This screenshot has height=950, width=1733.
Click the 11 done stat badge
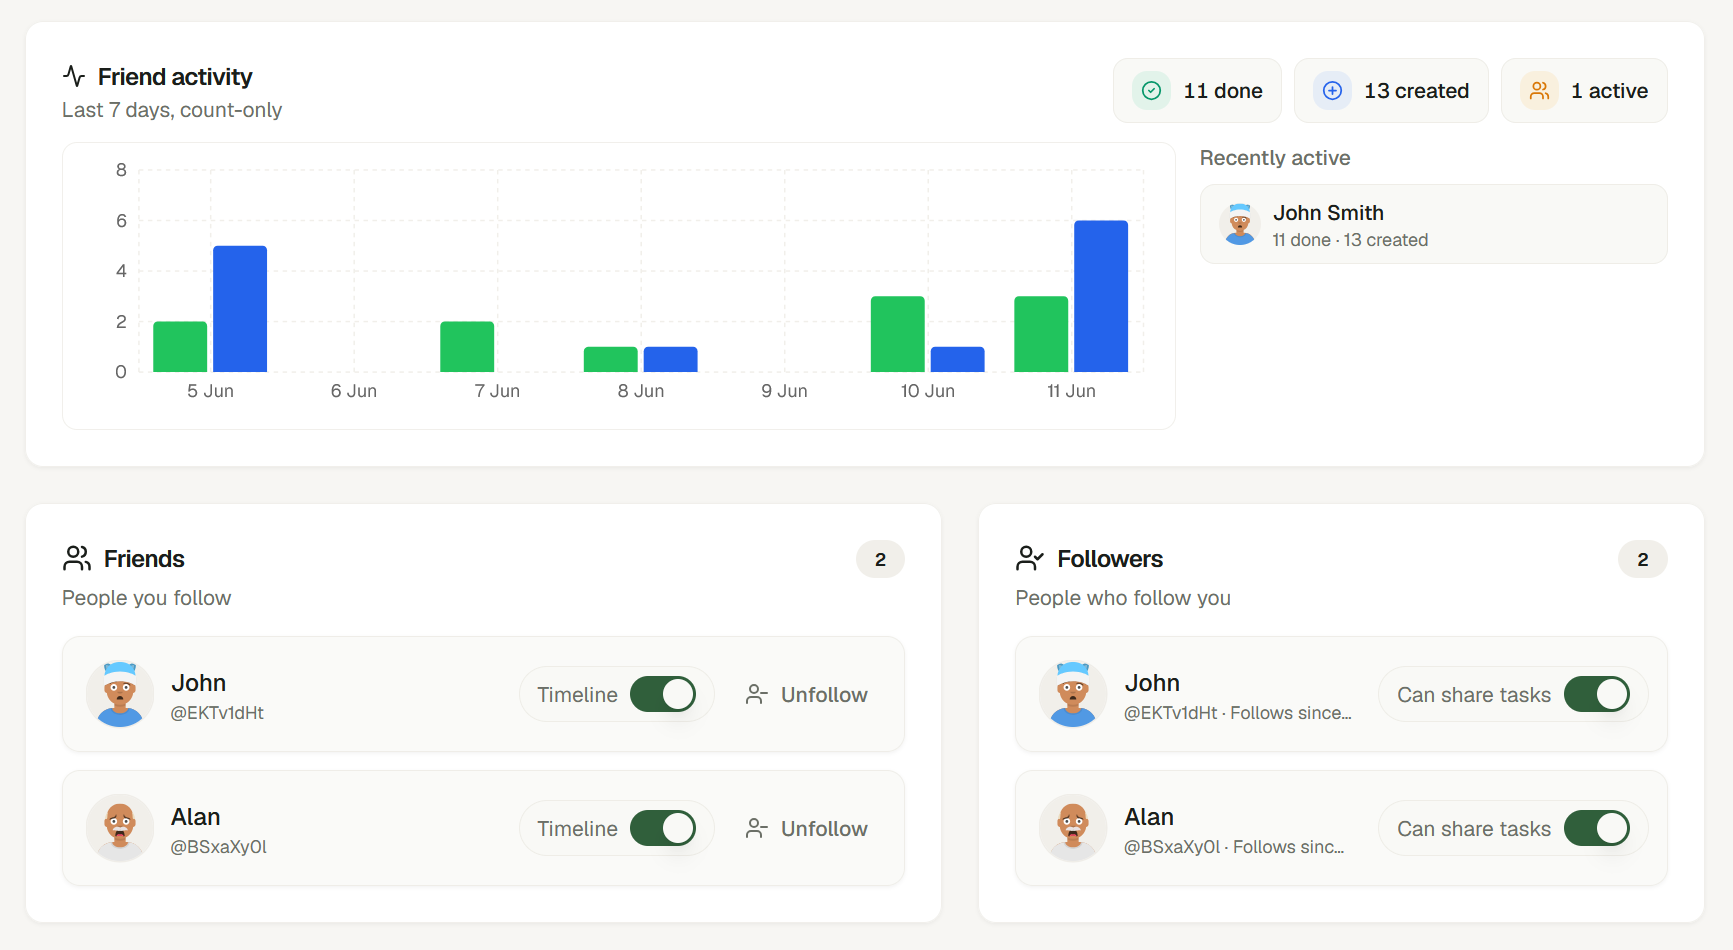(1197, 91)
